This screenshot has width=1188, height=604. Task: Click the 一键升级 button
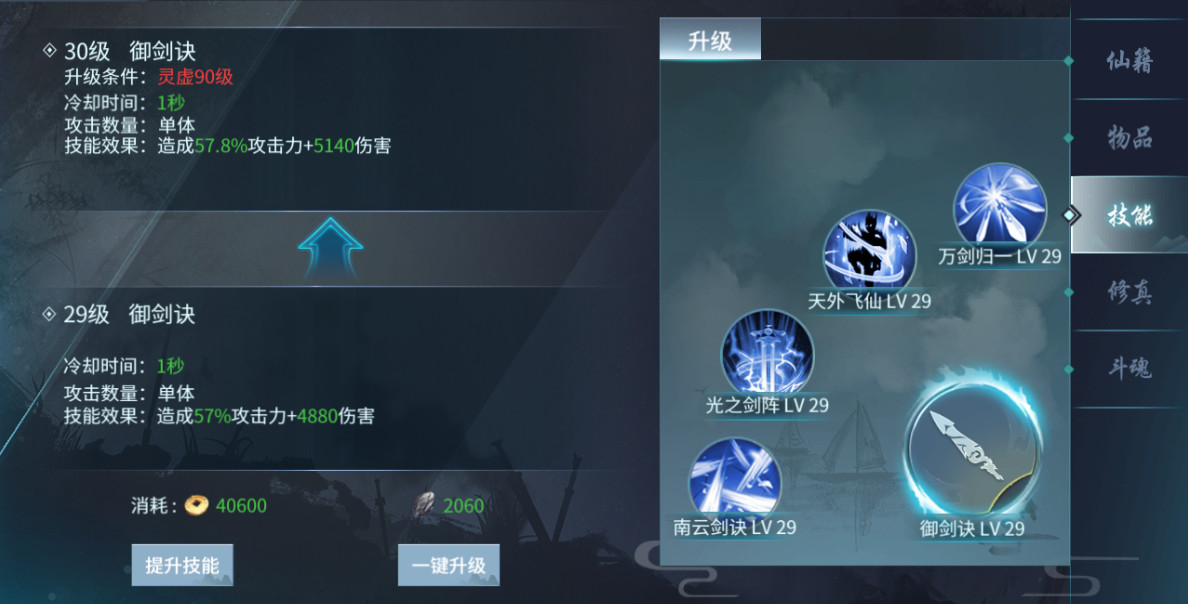point(449,565)
